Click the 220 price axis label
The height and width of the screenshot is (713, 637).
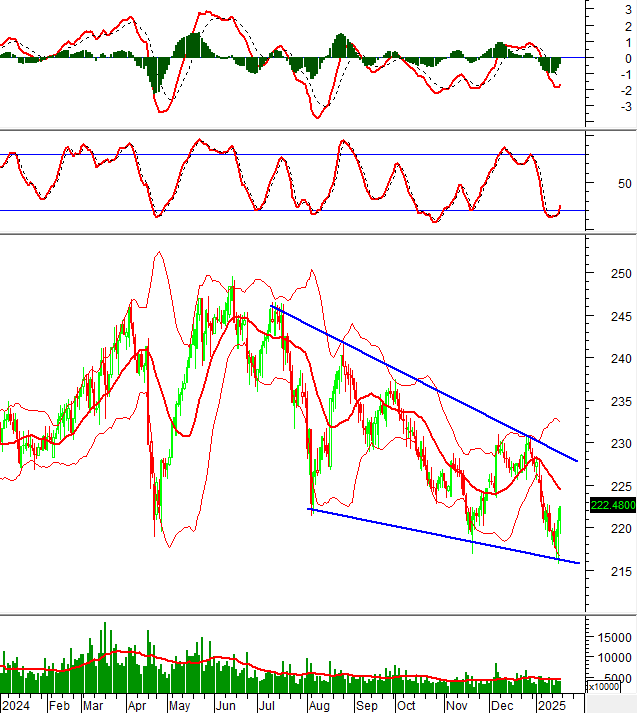click(x=621, y=528)
